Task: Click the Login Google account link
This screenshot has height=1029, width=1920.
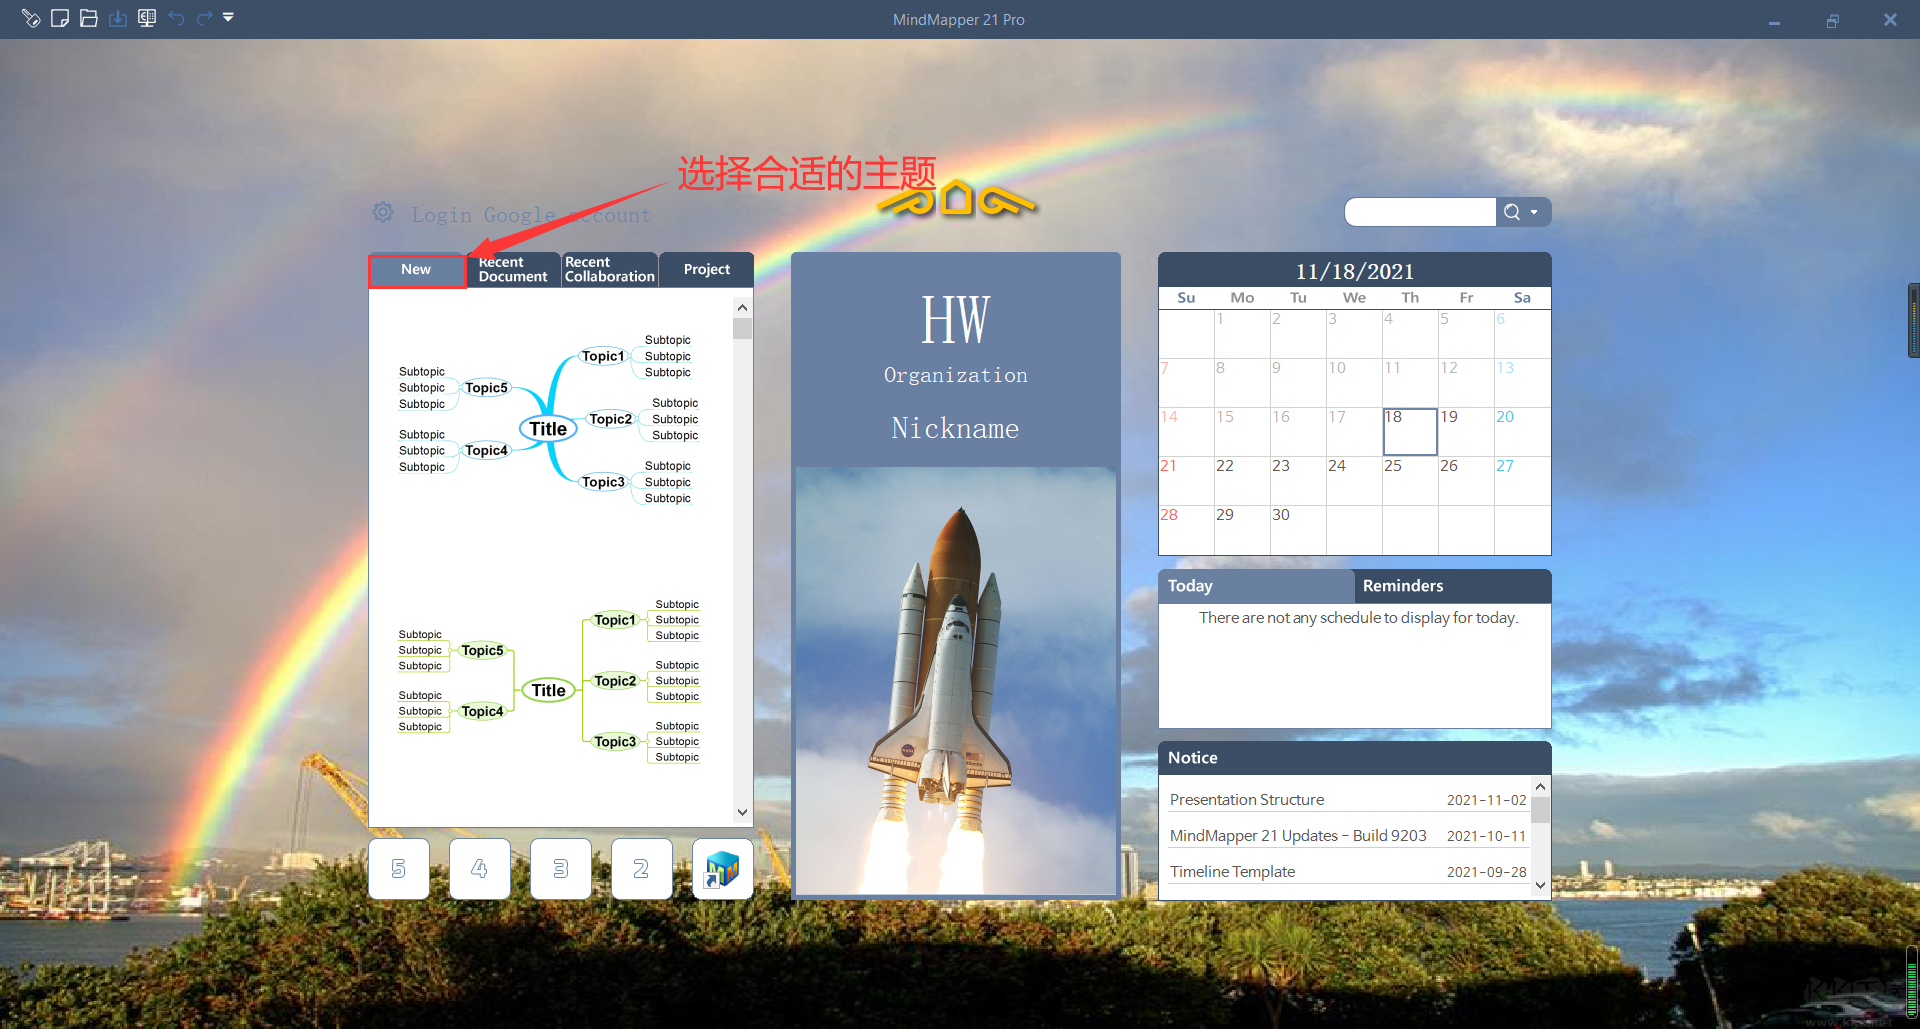Action: (x=531, y=215)
